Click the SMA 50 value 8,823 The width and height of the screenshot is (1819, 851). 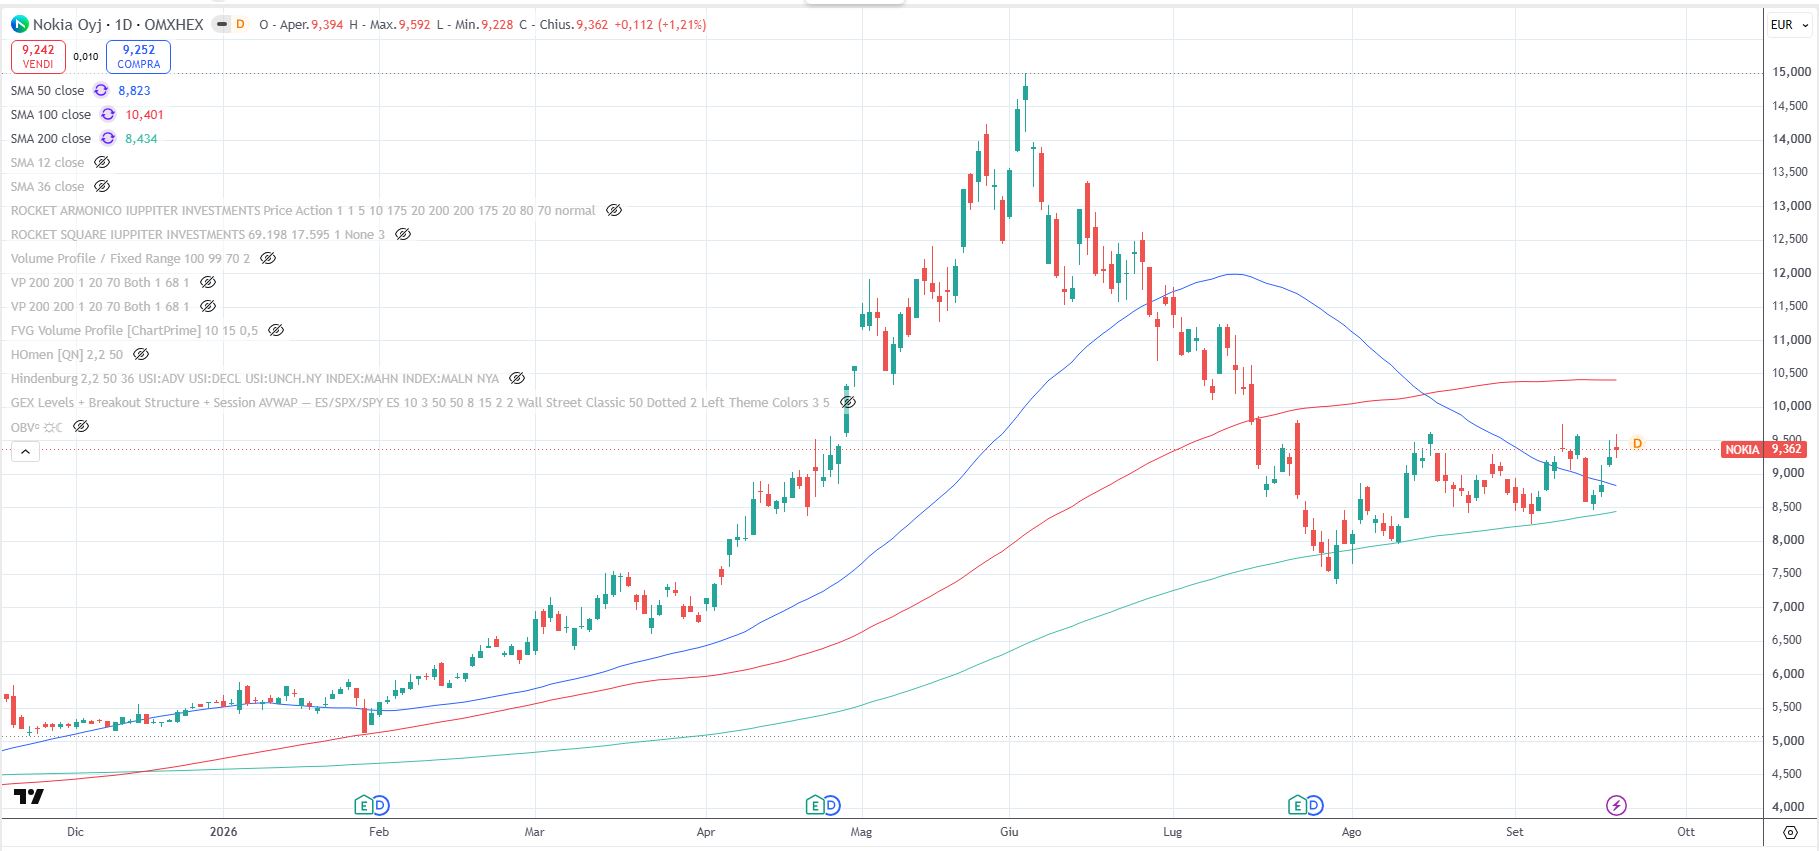(134, 90)
